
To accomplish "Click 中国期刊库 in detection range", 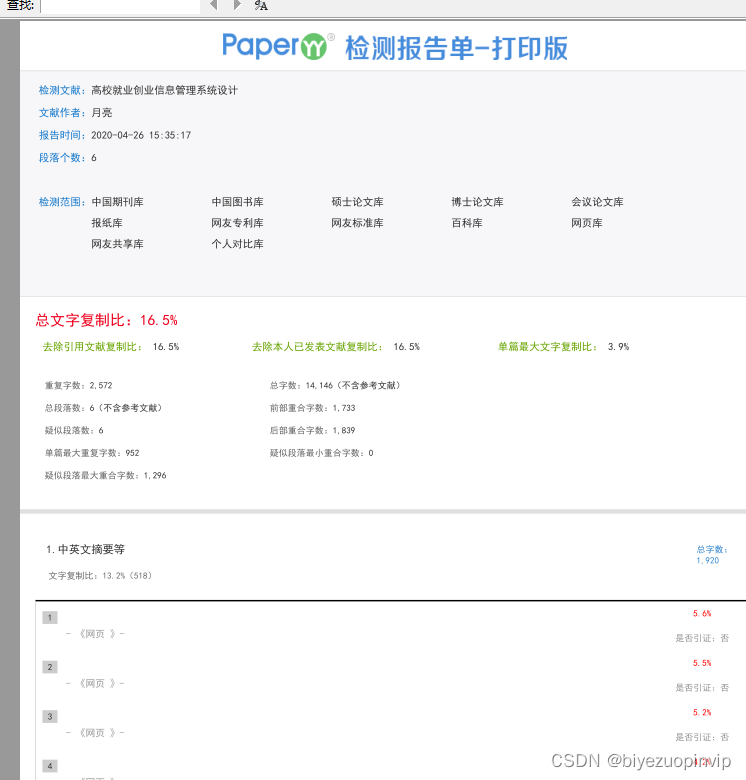I will click(117, 202).
